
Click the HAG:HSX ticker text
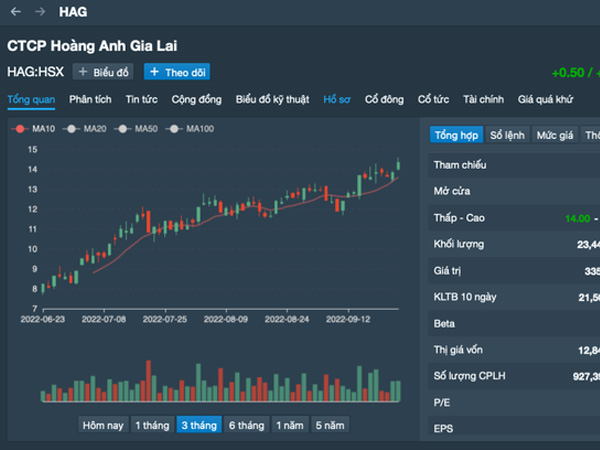coord(36,72)
